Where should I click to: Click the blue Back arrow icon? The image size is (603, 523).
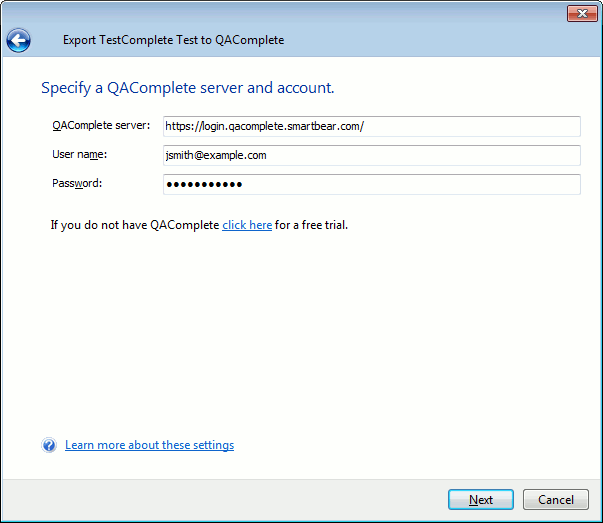pyautogui.click(x=19, y=40)
